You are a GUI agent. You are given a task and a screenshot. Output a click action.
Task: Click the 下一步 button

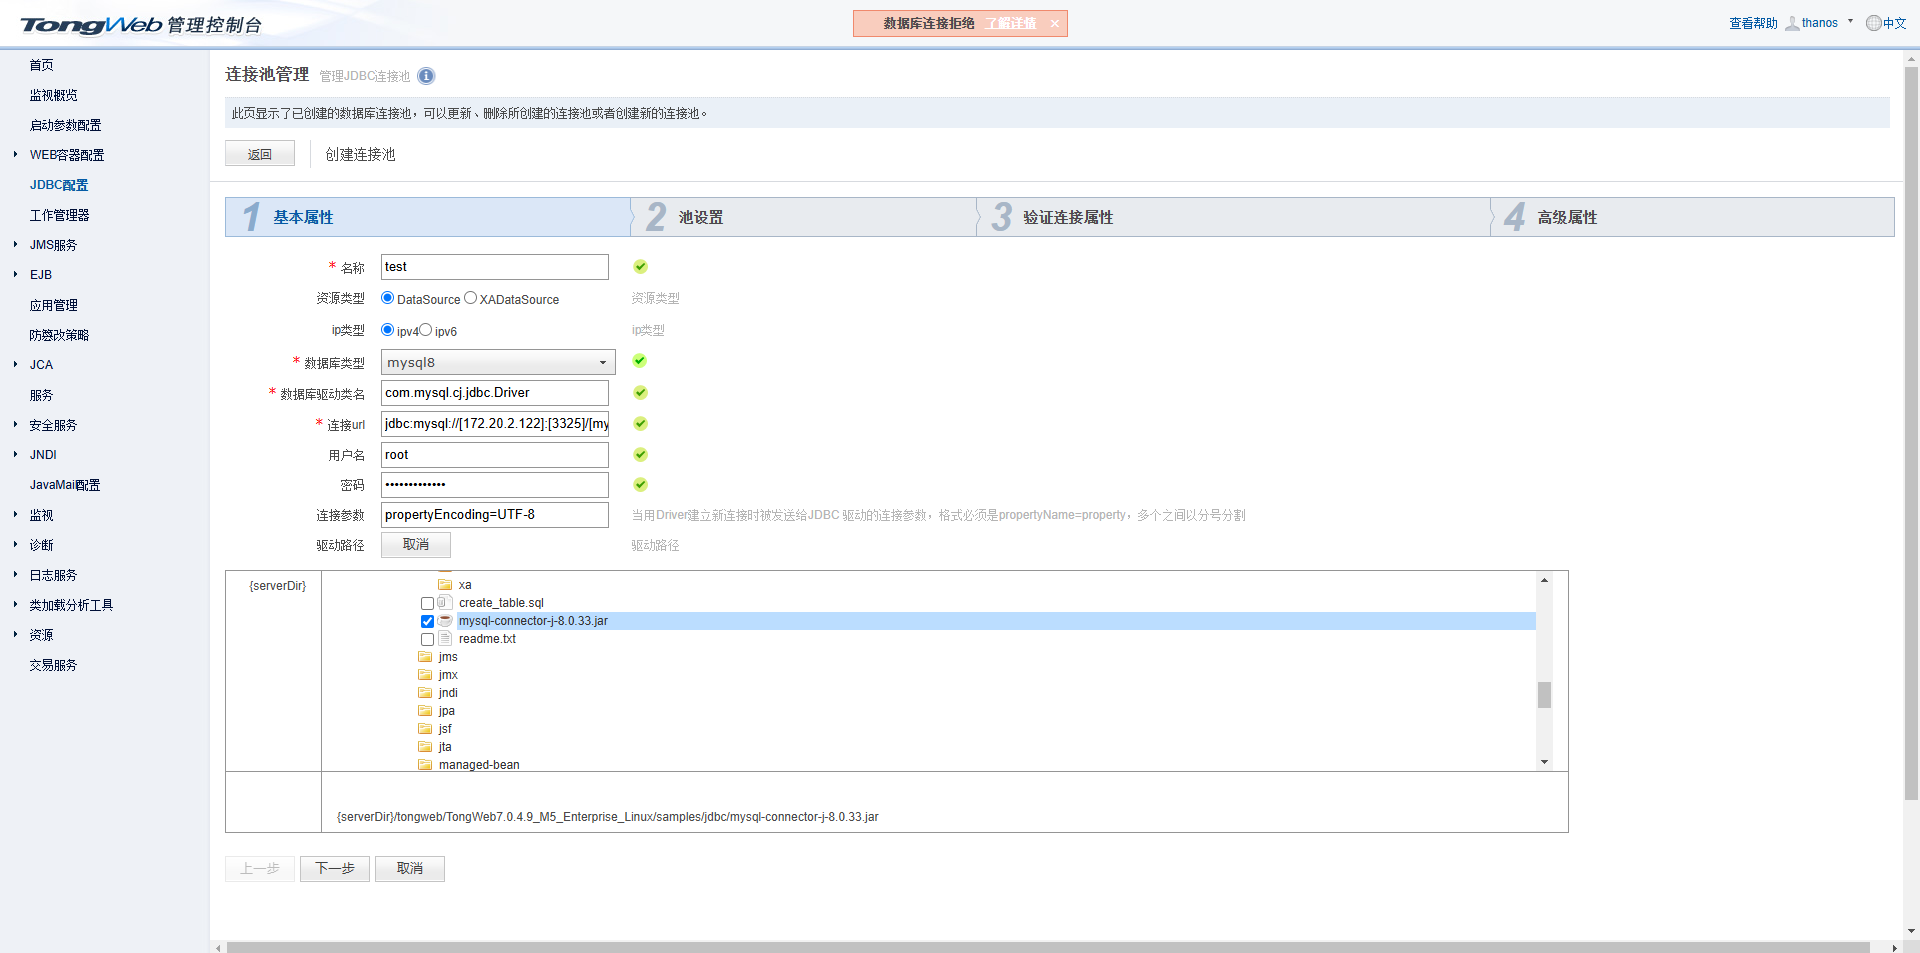click(x=335, y=869)
